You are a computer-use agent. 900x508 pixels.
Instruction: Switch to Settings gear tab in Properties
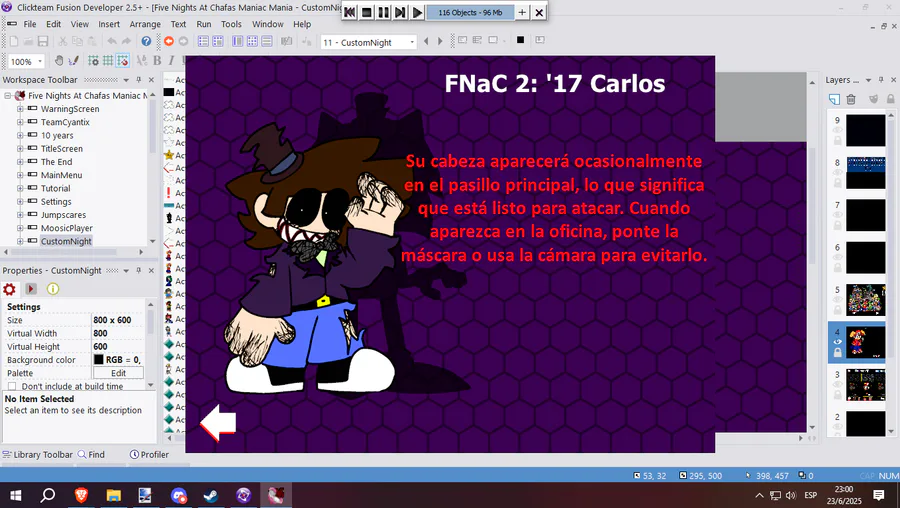pos(9,289)
